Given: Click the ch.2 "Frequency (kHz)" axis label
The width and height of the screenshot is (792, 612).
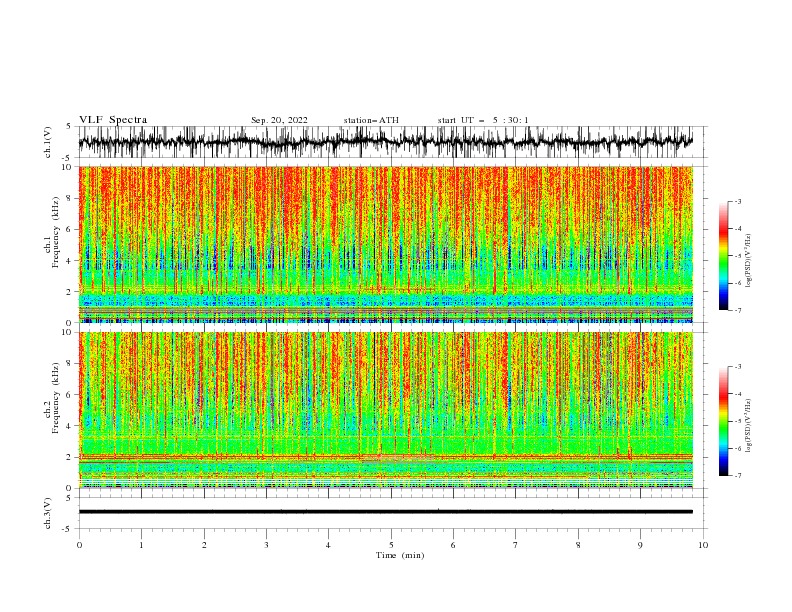Looking at the screenshot, I should tap(56, 398).
